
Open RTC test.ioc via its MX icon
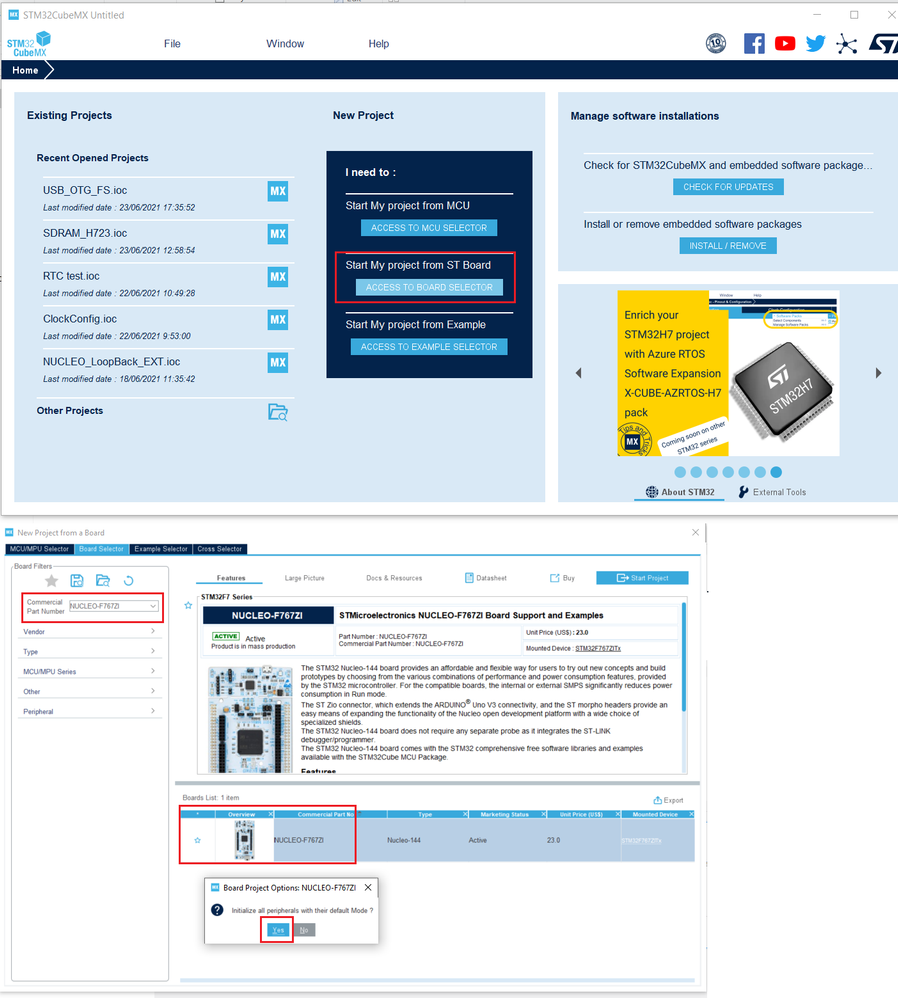click(277, 277)
